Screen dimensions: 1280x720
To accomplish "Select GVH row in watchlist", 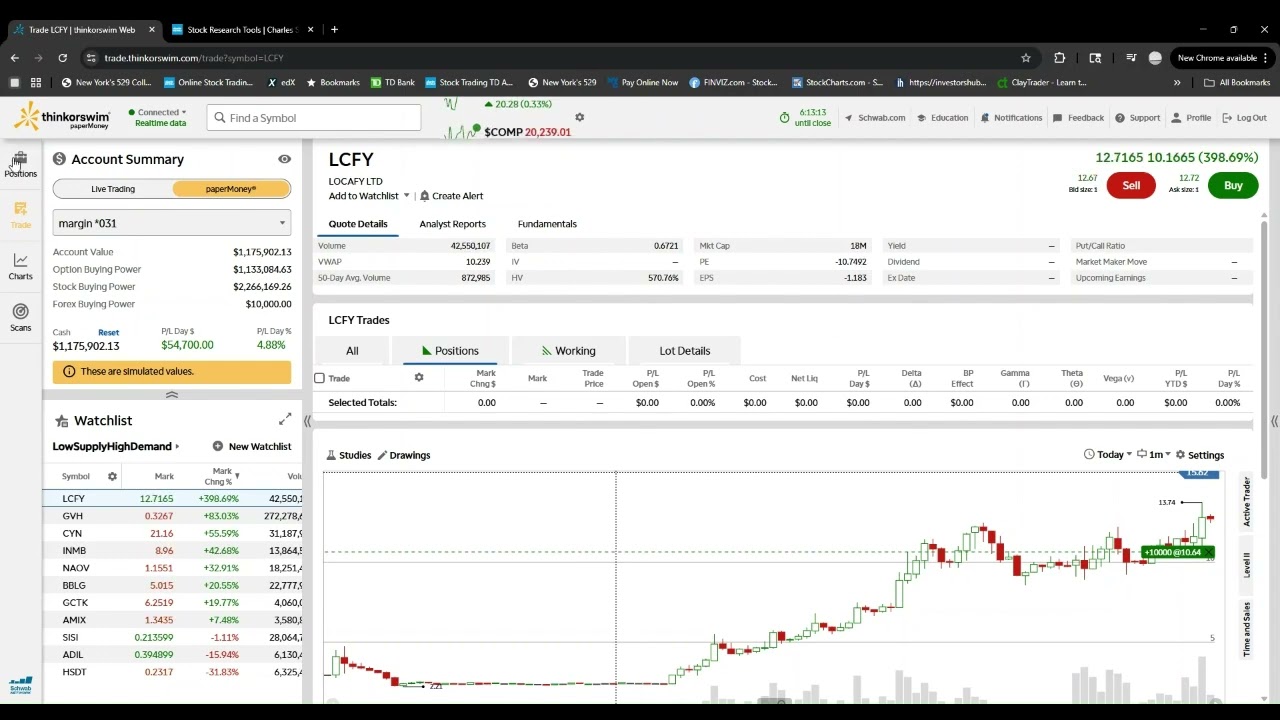I will 172,516.
